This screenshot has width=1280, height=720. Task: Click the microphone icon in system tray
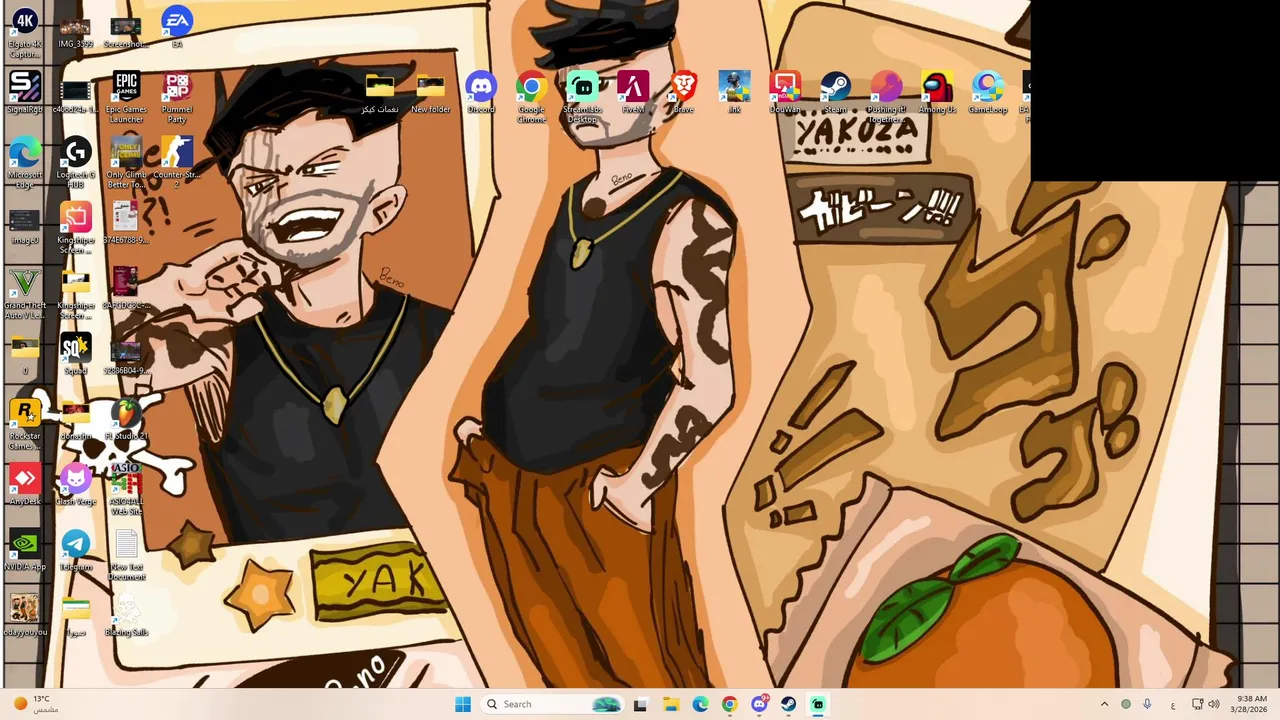pos(1147,704)
